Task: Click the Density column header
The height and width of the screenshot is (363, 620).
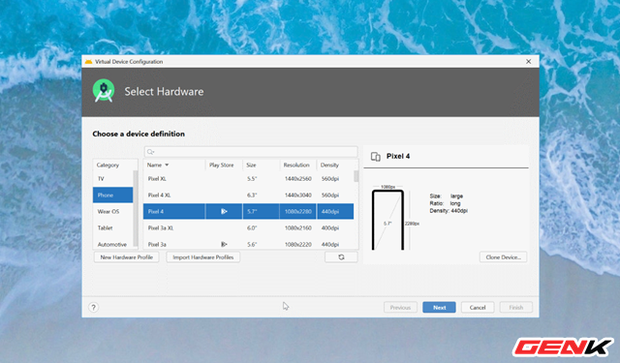Action: [329, 165]
